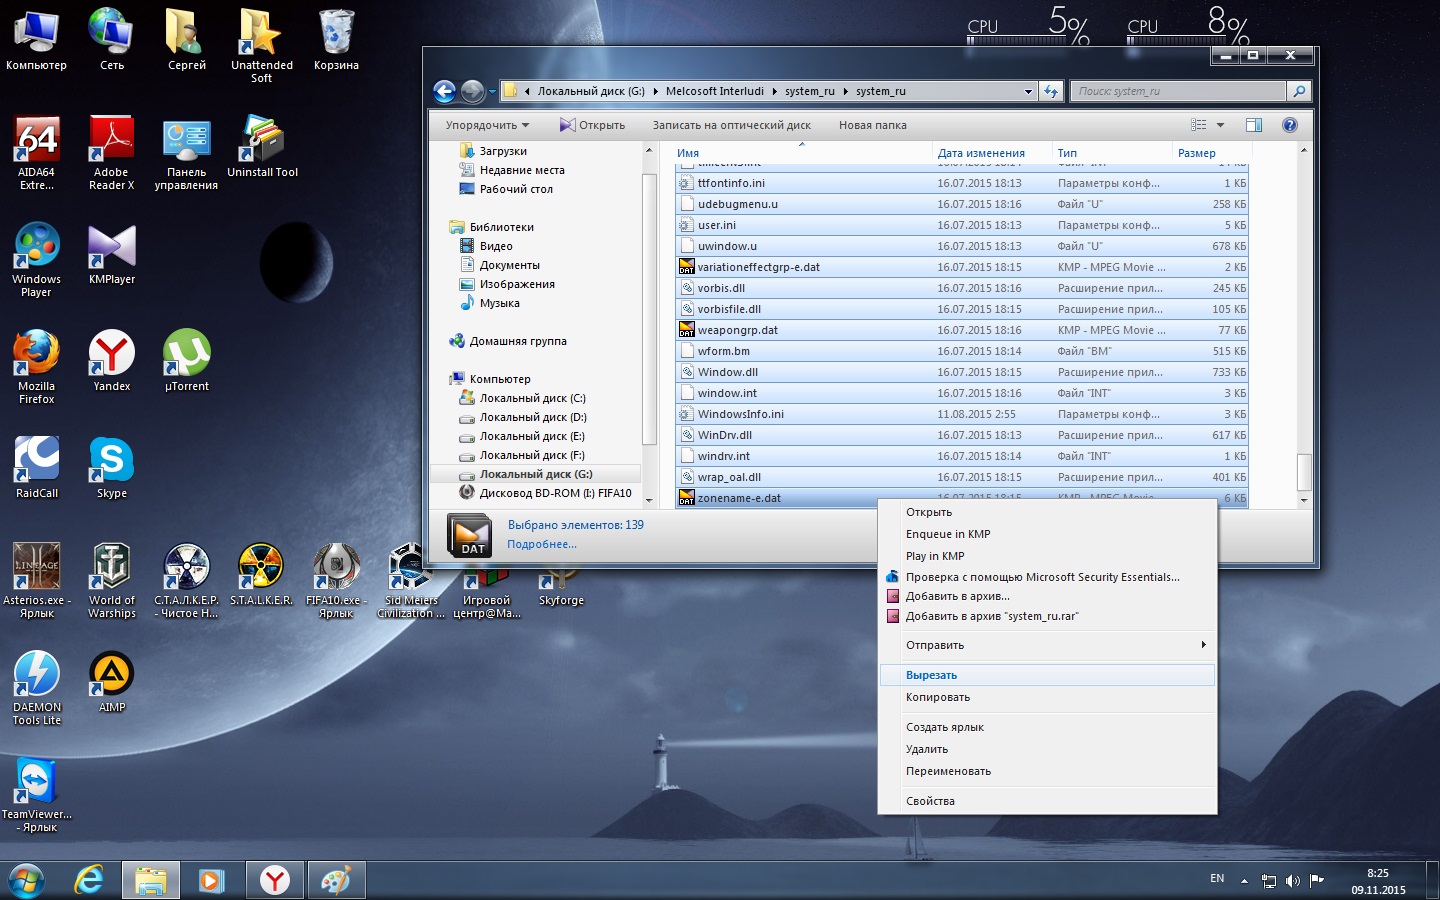Open the Explorer help icon
This screenshot has height=900, width=1440.
coord(1289,125)
